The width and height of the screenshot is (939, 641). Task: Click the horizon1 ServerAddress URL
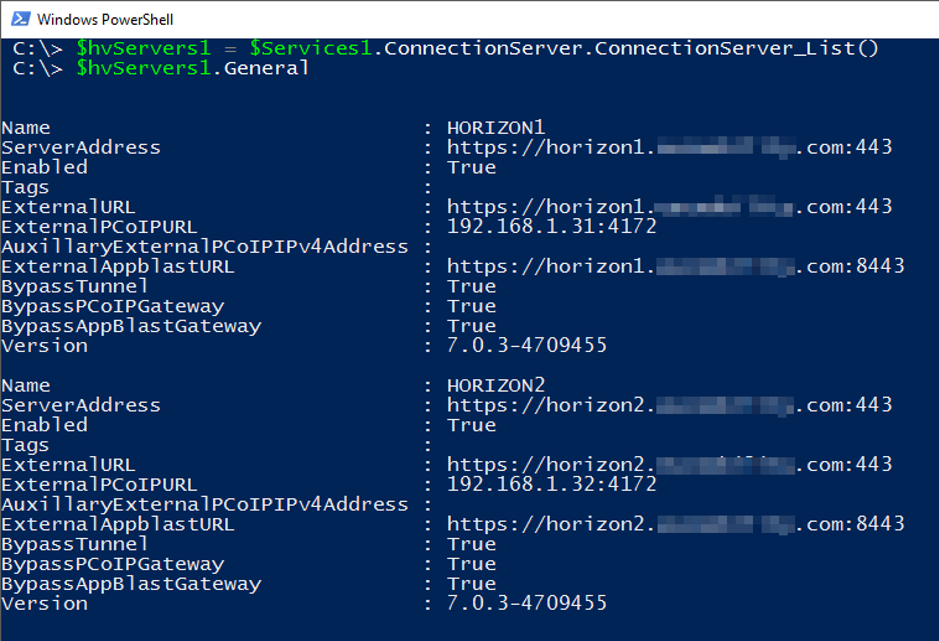pyautogui.click(x=669, y=148)
